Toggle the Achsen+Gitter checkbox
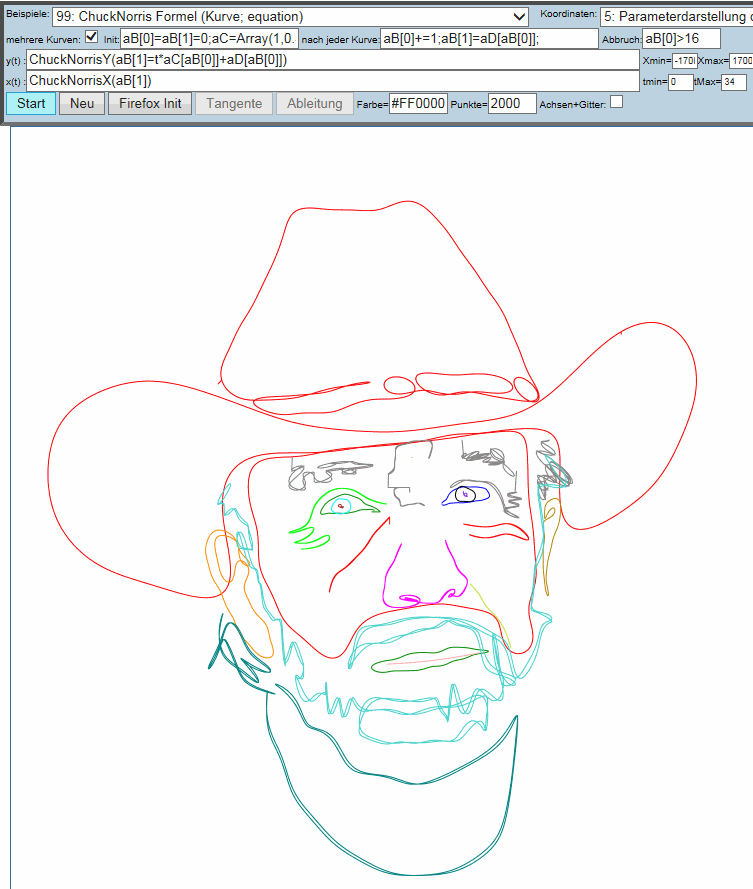The width and height of the screenshot is (753, 889). point(616,102)
